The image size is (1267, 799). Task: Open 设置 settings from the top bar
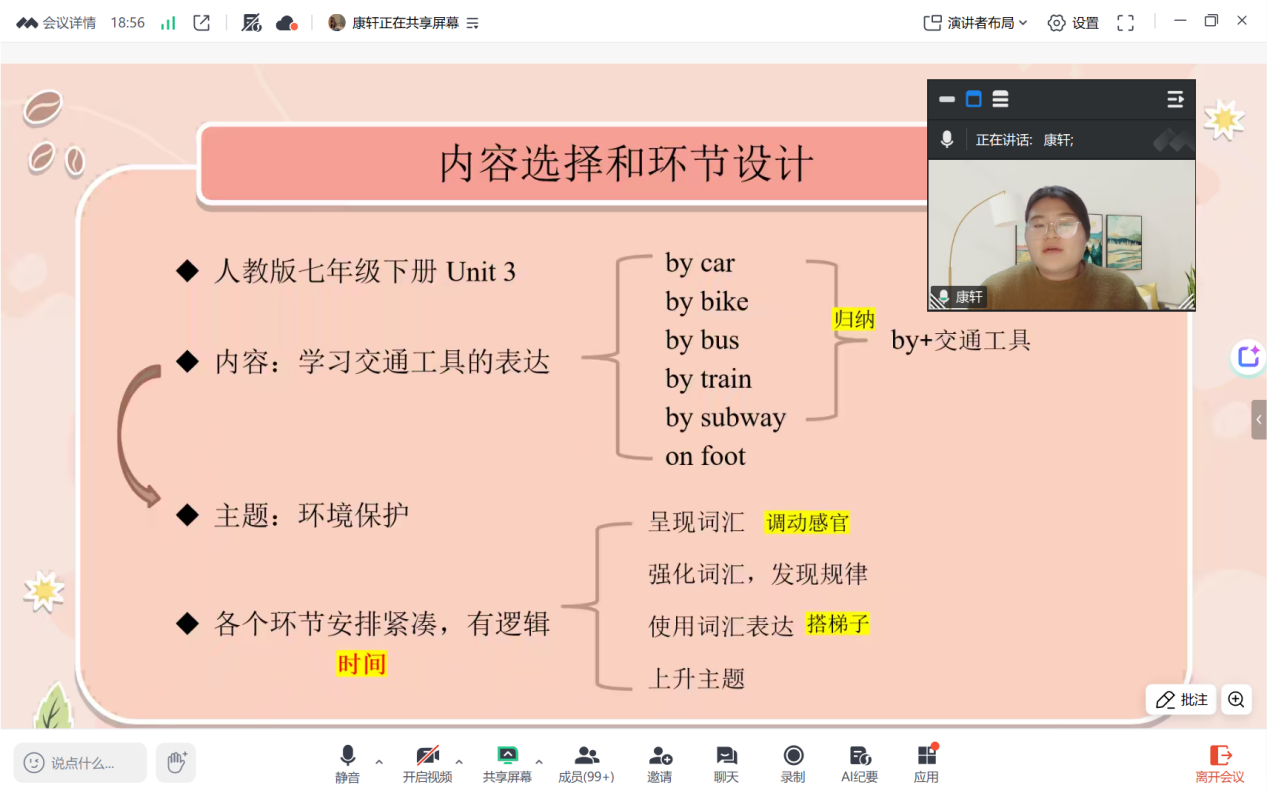(1073, 22)
